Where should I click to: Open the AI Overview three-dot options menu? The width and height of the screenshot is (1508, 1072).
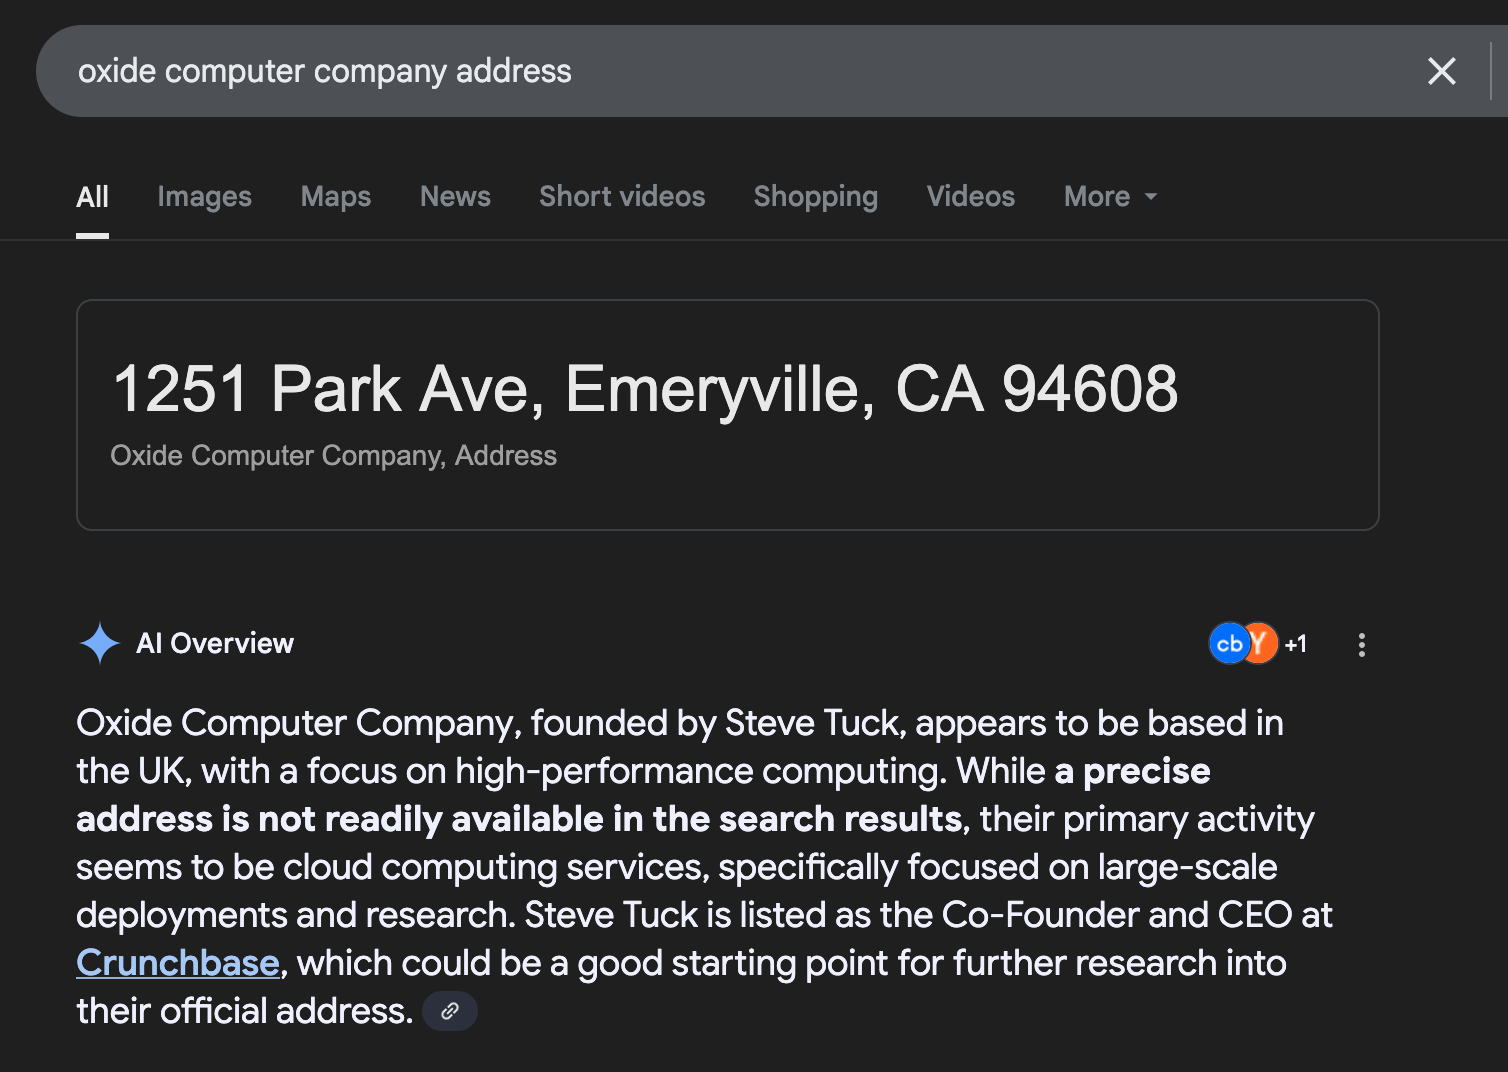pyautogui.click(x=1361, y=645)
